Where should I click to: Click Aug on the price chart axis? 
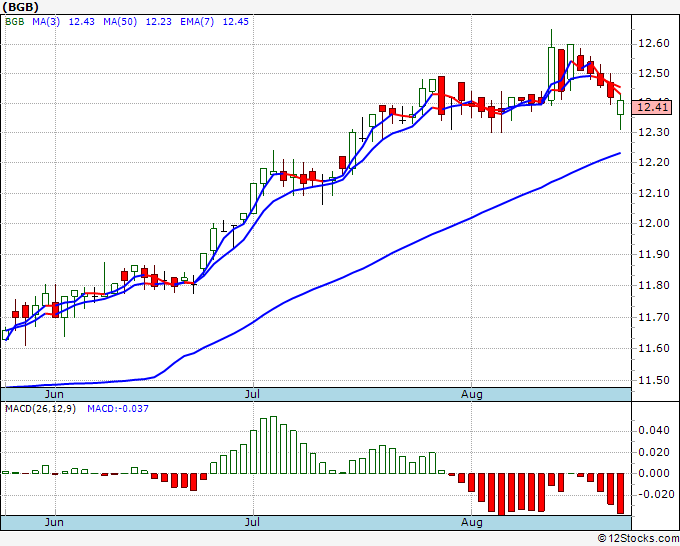[472, 394]
